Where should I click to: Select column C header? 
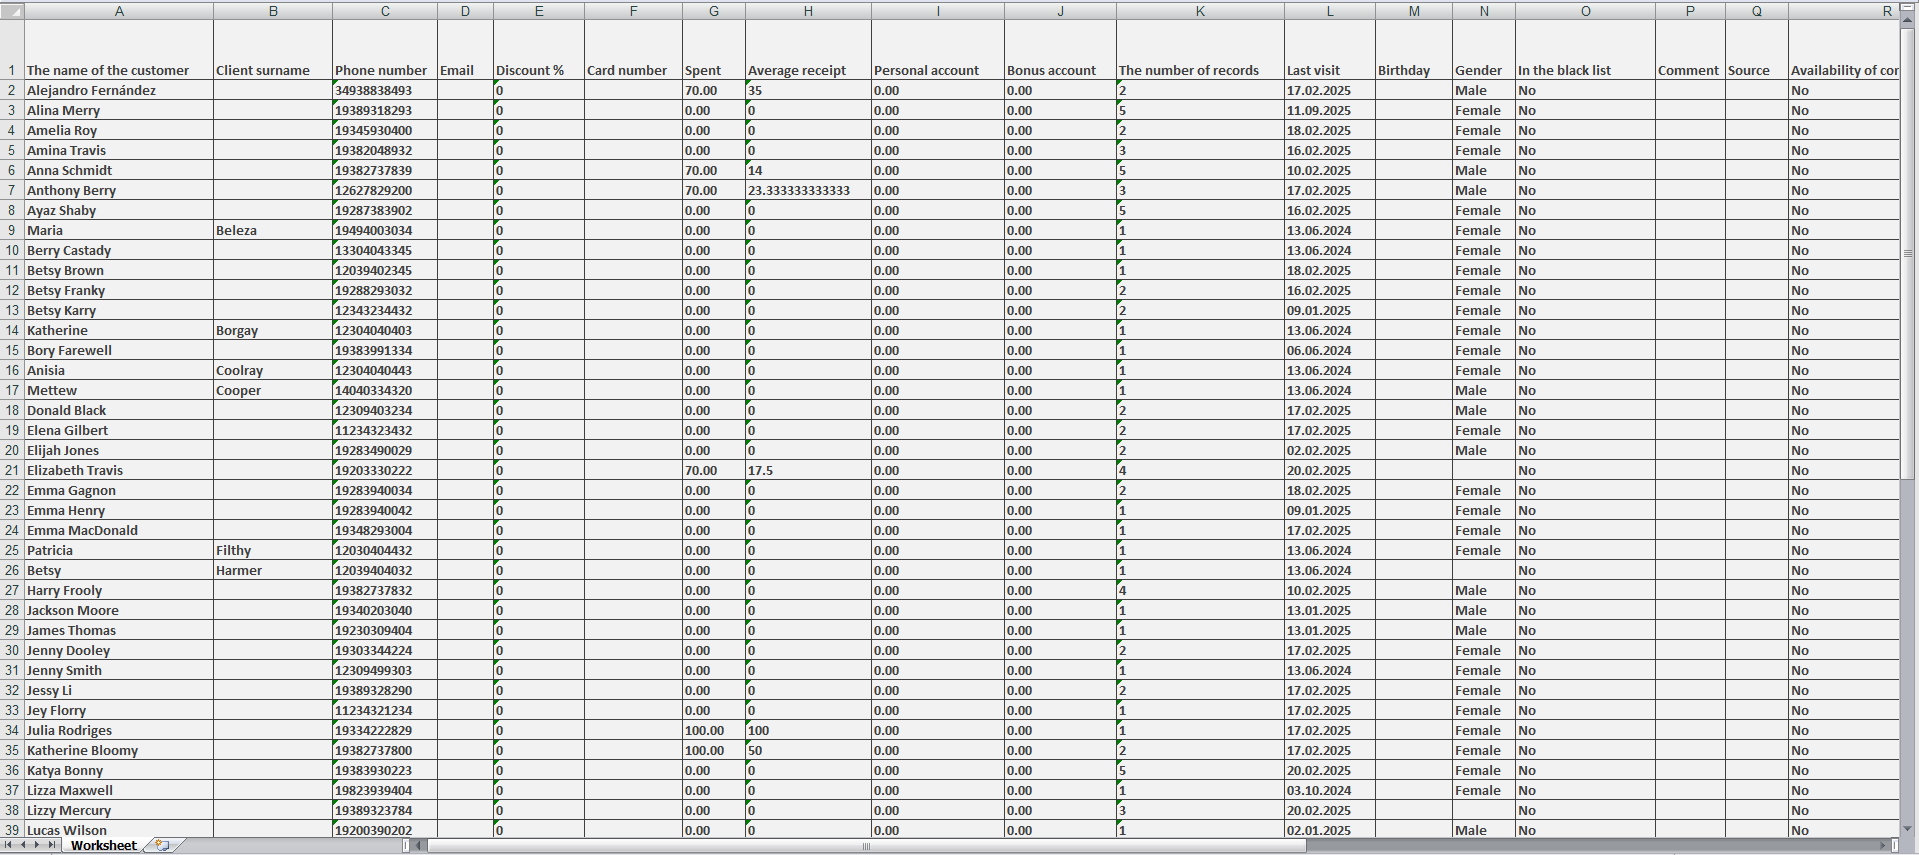tap(385, 11)
